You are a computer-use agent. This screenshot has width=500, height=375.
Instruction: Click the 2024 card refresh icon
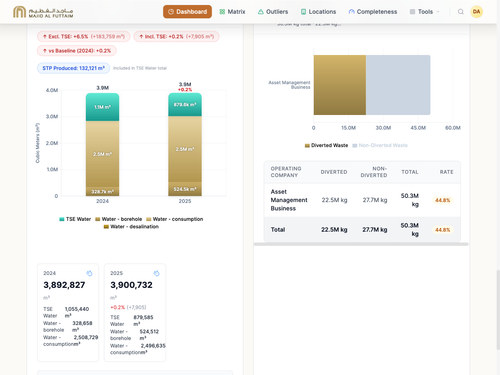coord(89,273)
